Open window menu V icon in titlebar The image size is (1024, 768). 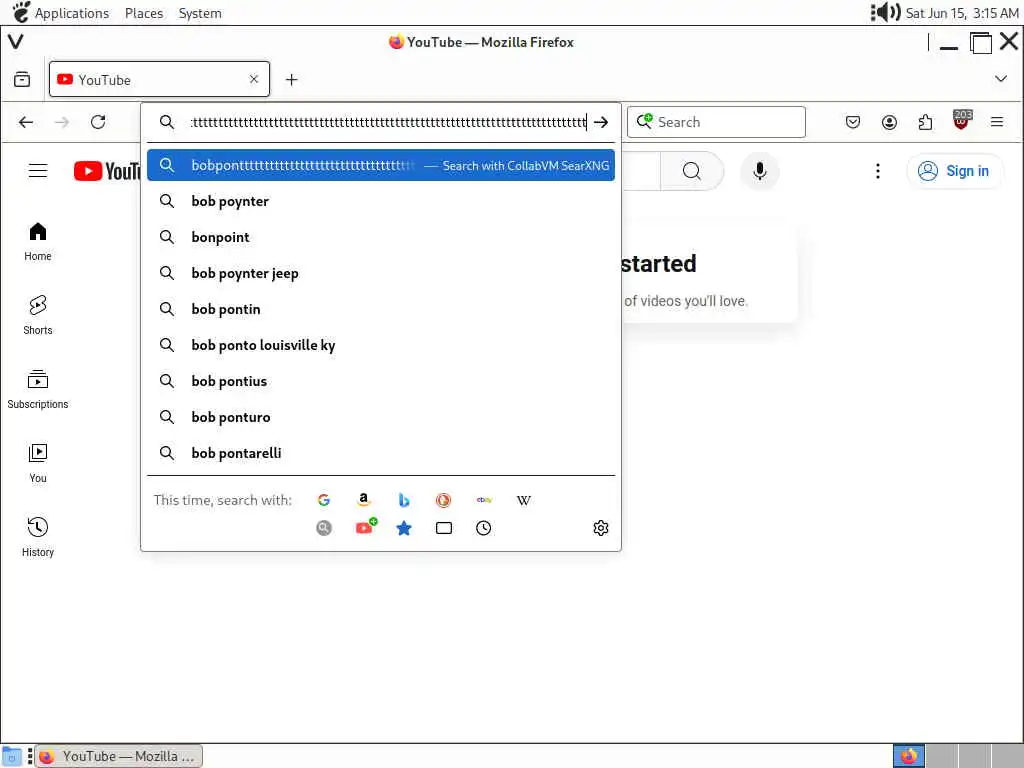(x=16, y=42)
